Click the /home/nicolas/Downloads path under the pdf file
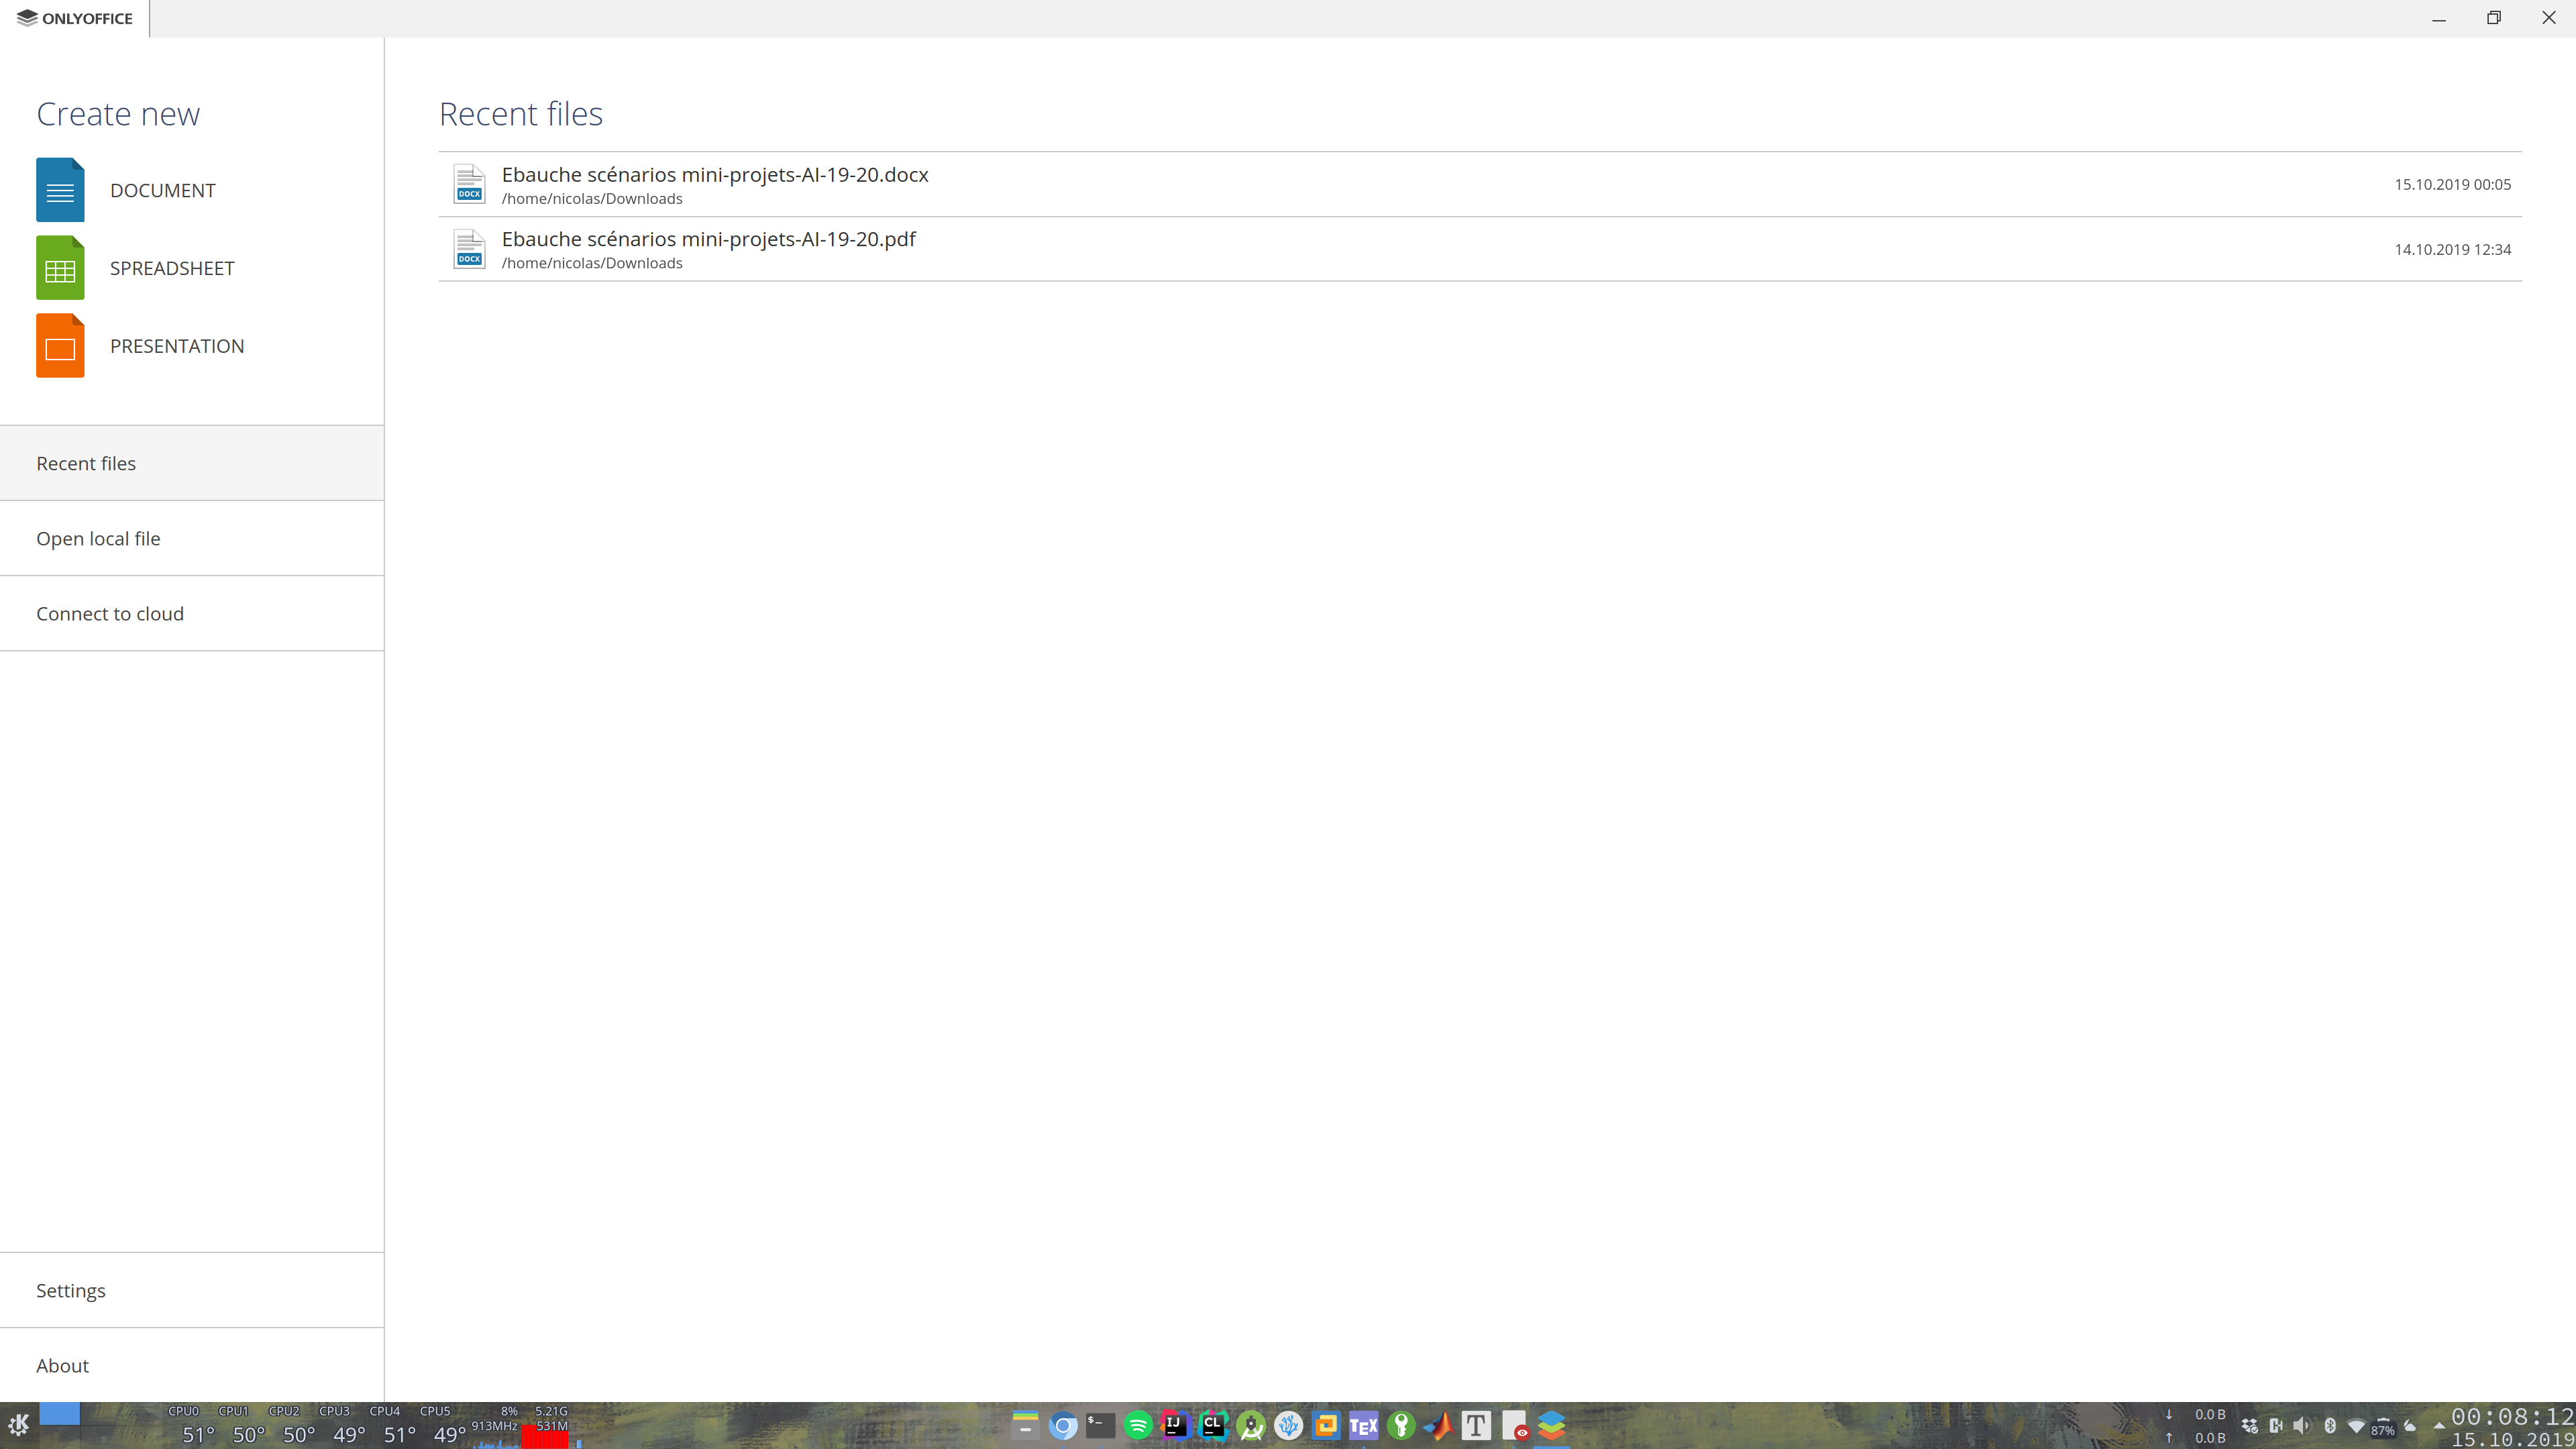Image resolution: width=2576 pixels, height=1449 pixels. pos(592,263)
